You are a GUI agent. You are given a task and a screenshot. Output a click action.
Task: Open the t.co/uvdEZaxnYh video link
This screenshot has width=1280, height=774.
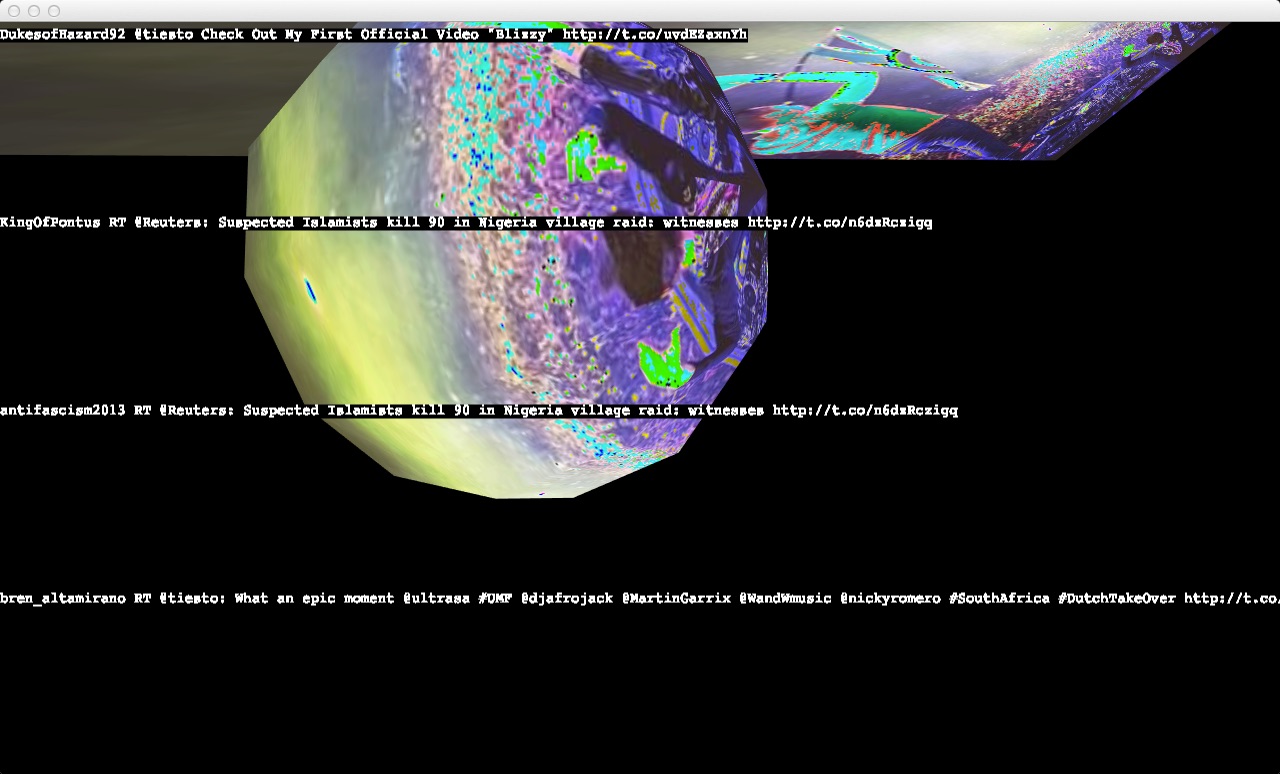coord(654,35)
